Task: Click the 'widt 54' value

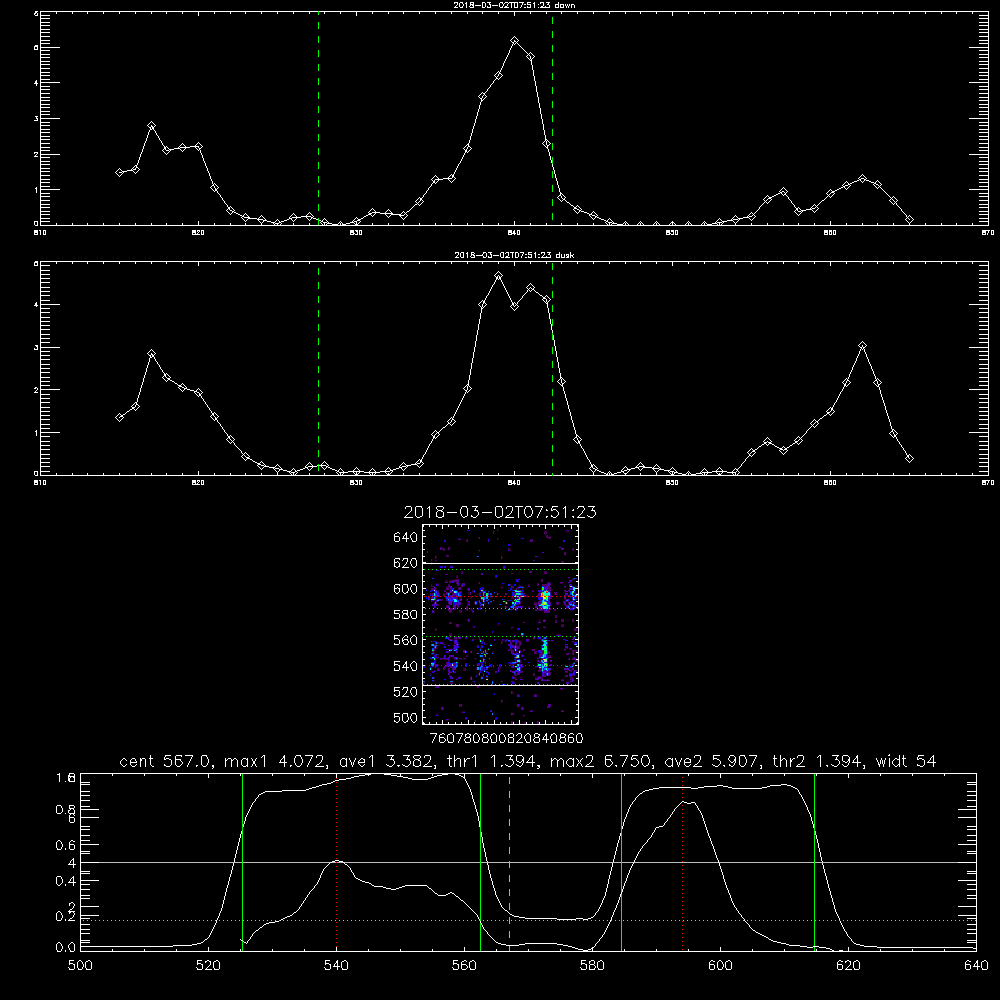Action: [x=906, y=761]
